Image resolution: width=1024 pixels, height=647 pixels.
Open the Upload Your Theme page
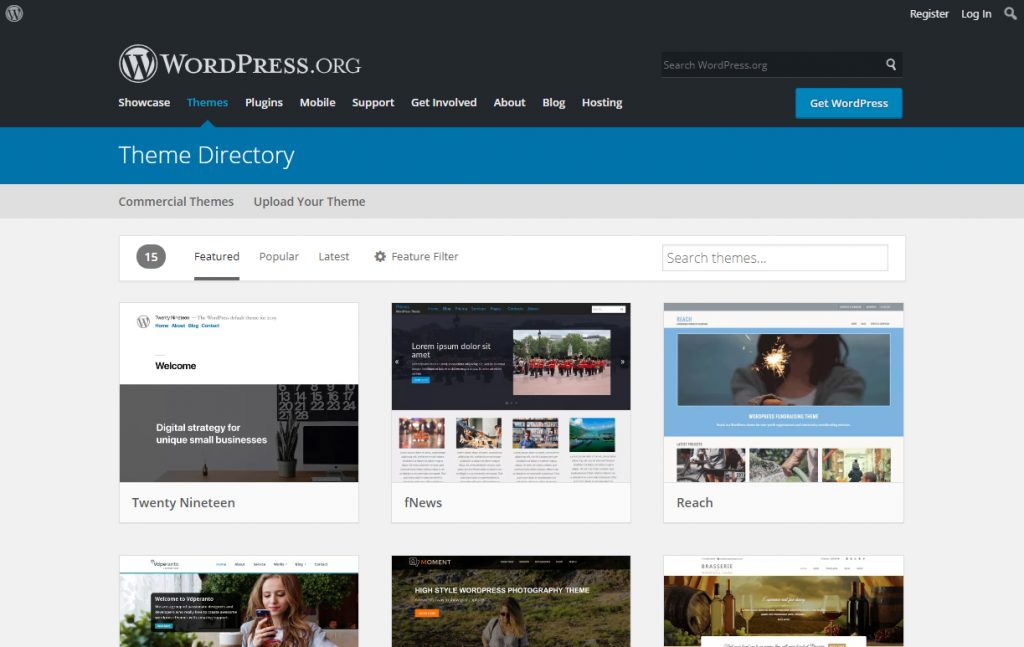click(309, 201)
